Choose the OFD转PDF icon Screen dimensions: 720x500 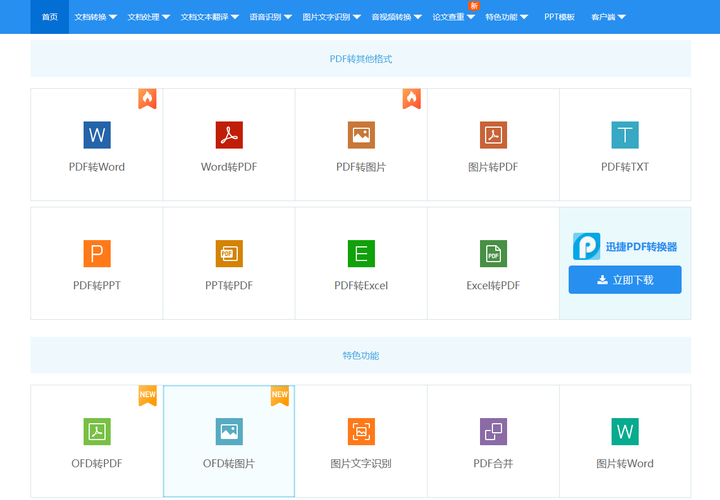(x=97, y=432)
